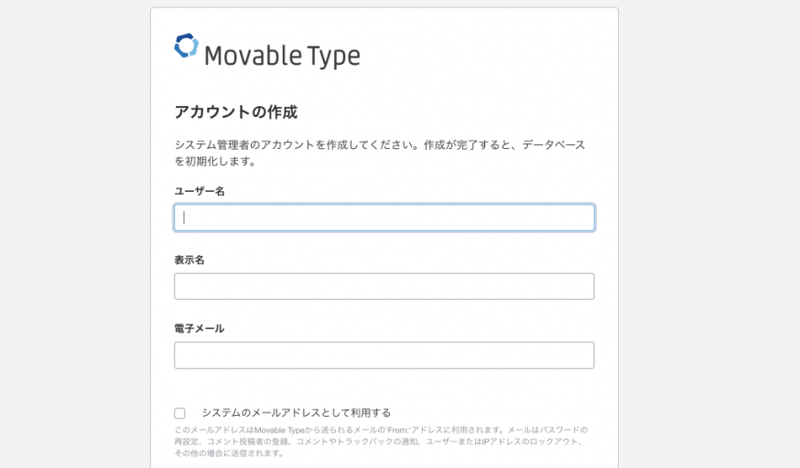This screenshot has height=468, width=800.
Task: Click the システムのメールアドレスとして利用する label
Action: (x=296, y=412)
